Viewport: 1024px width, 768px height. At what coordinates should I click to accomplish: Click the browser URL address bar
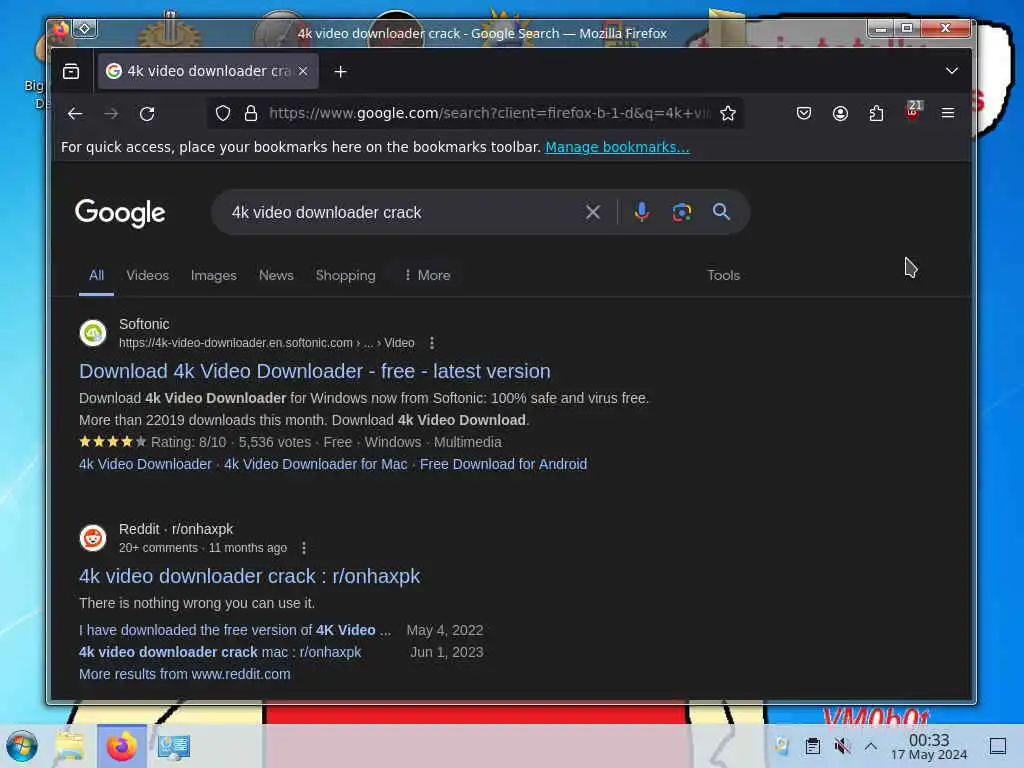[x=488, y=114]
